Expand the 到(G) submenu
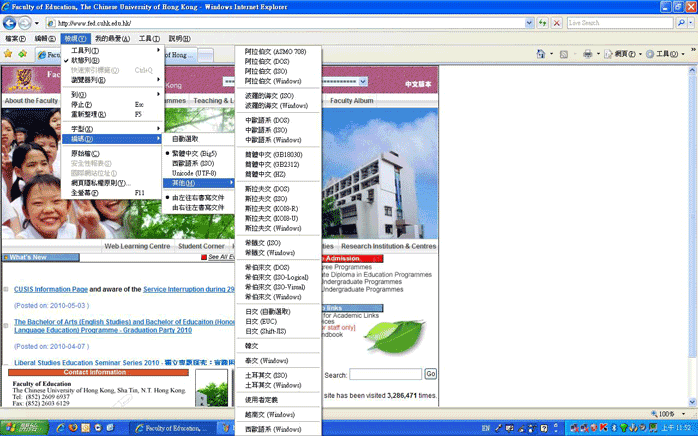Viewport: 698px width, 436px height. point(113,94)
